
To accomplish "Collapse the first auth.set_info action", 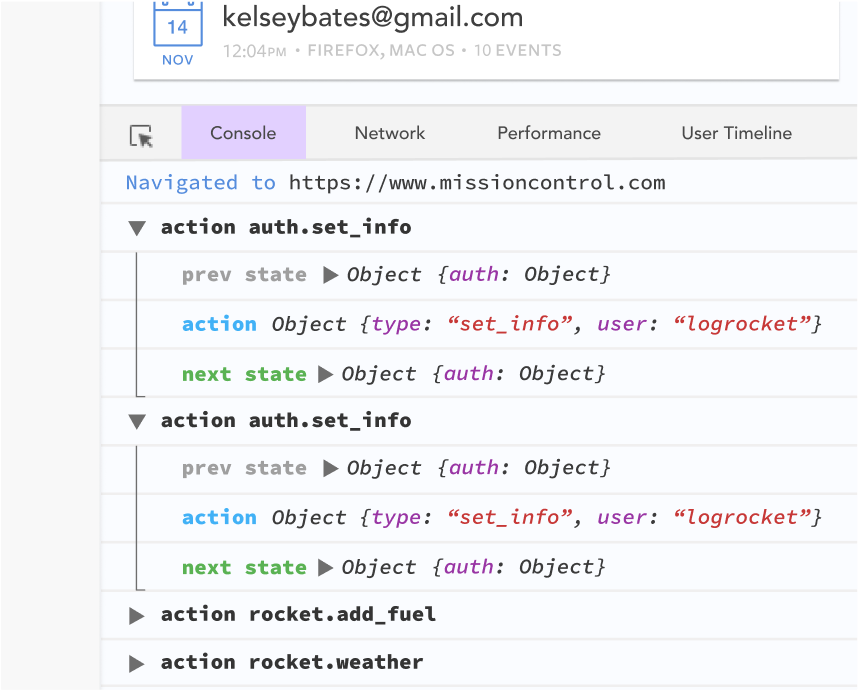I will (x=137, y=228).
